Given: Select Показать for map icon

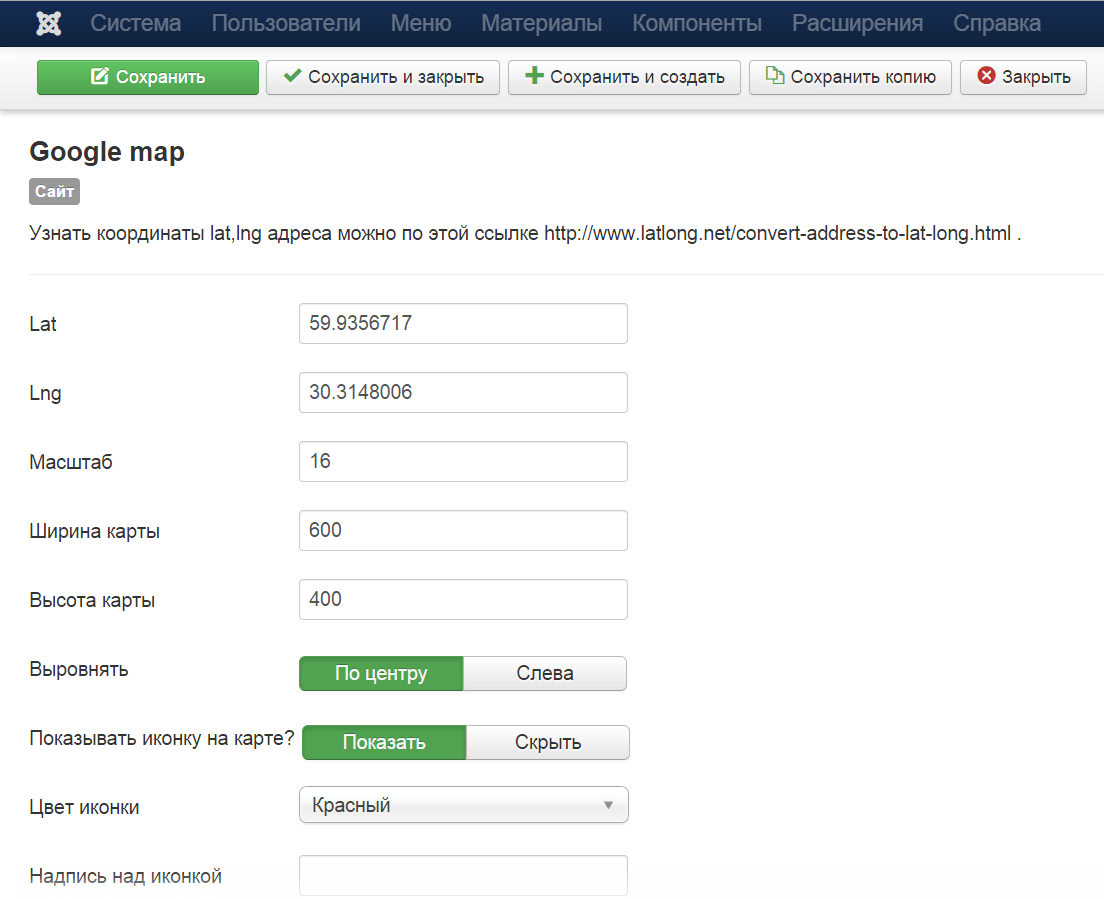Looking at the screenshot, I should (384, 743).
